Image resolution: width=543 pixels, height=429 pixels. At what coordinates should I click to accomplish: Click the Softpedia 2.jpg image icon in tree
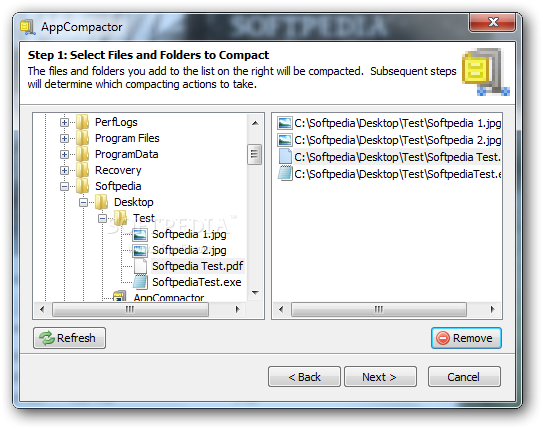pos(140,250)
